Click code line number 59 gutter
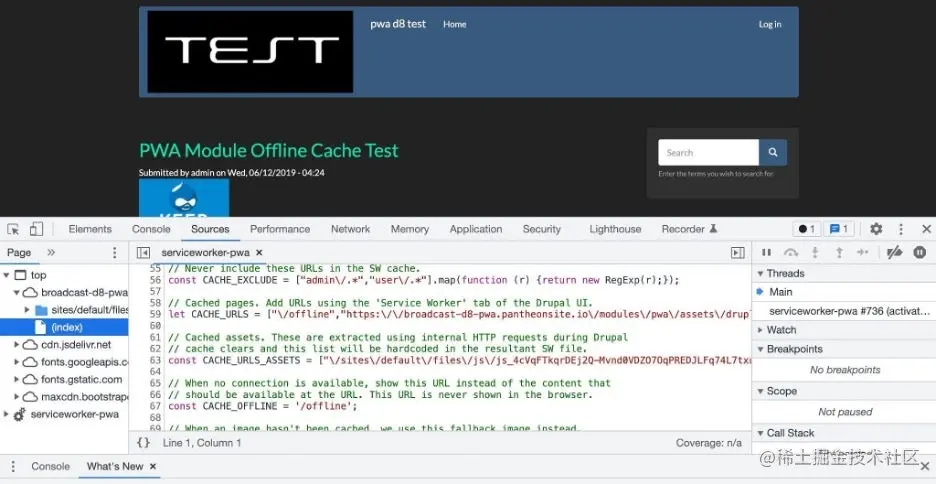 tap(155, 314)
